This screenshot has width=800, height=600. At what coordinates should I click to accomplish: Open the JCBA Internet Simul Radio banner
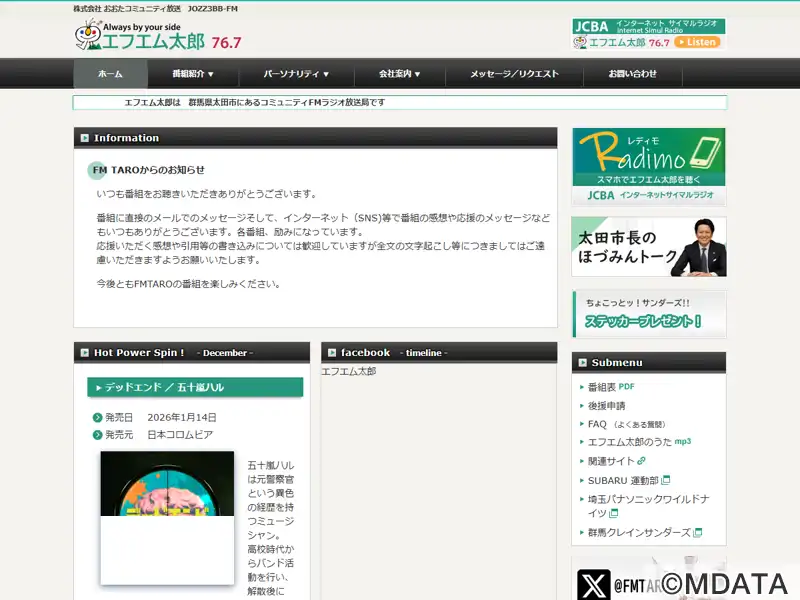[x=648, y=34]
